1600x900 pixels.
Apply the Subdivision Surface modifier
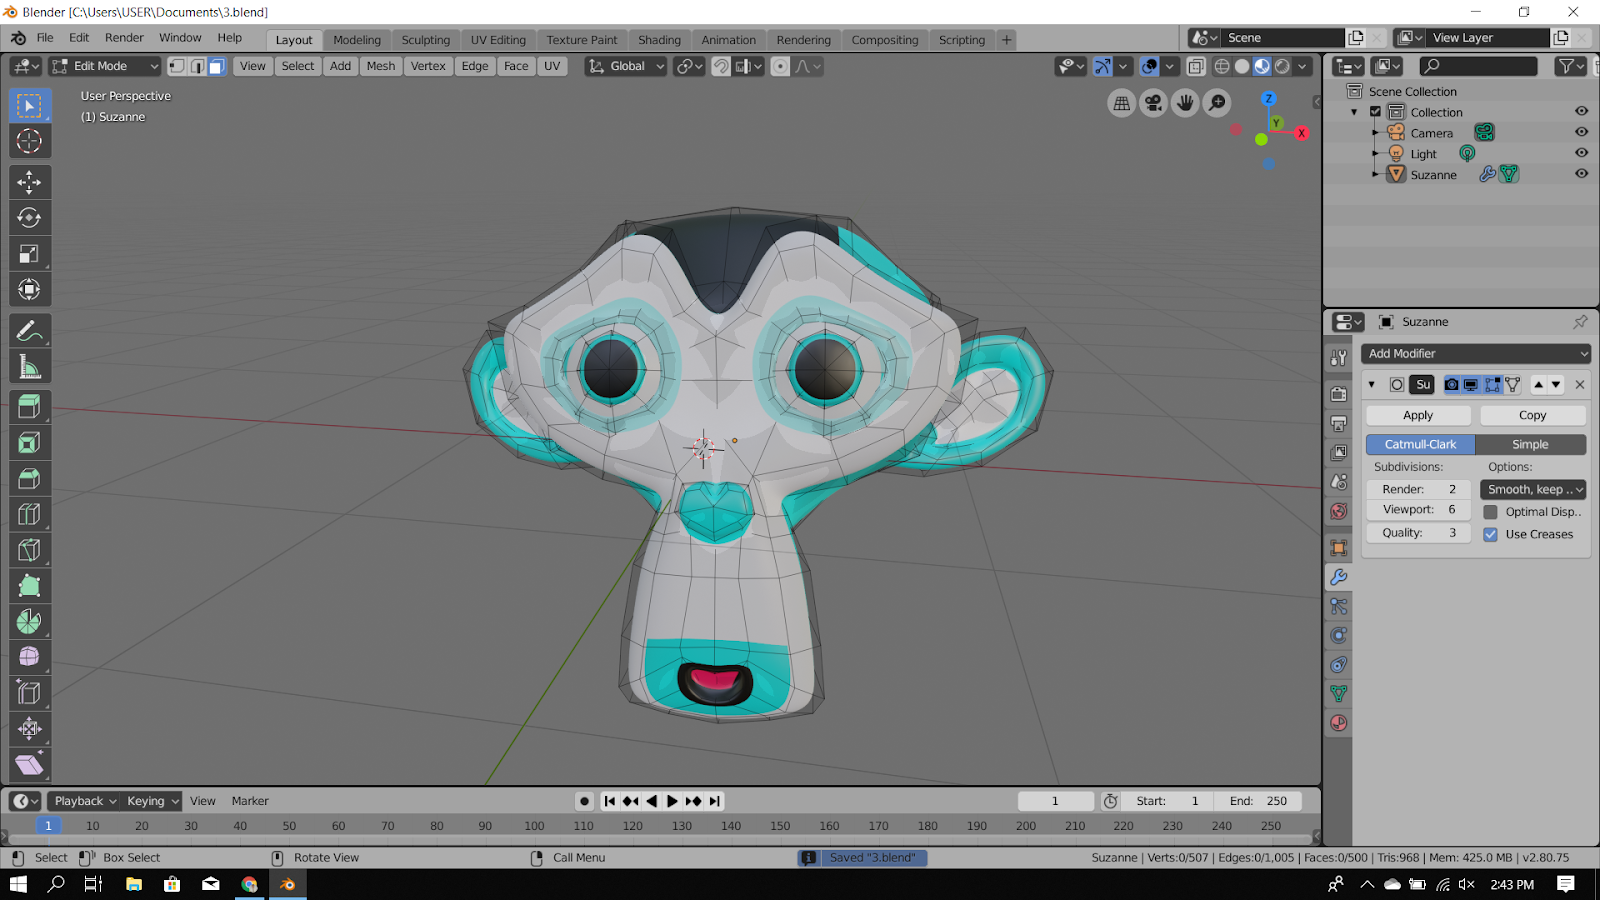click(x=1417, y=414)
